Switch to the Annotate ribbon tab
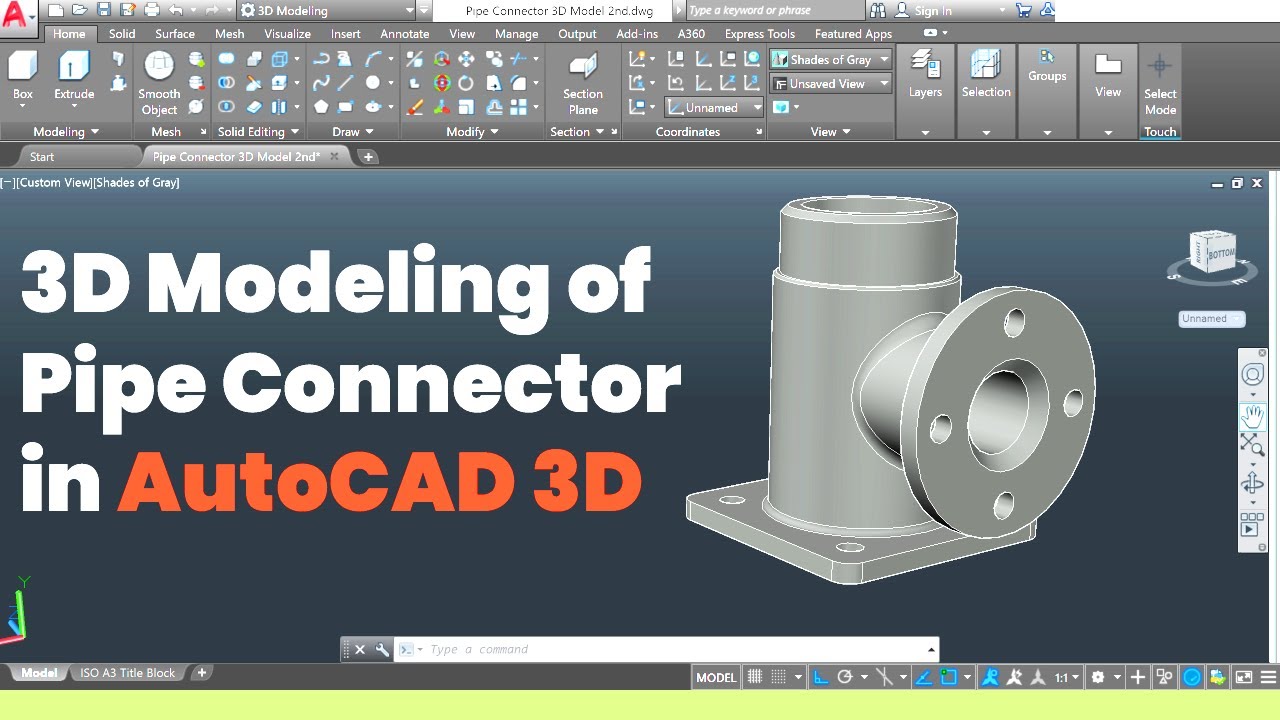The image size is (1280, 720). click(405, 34)
